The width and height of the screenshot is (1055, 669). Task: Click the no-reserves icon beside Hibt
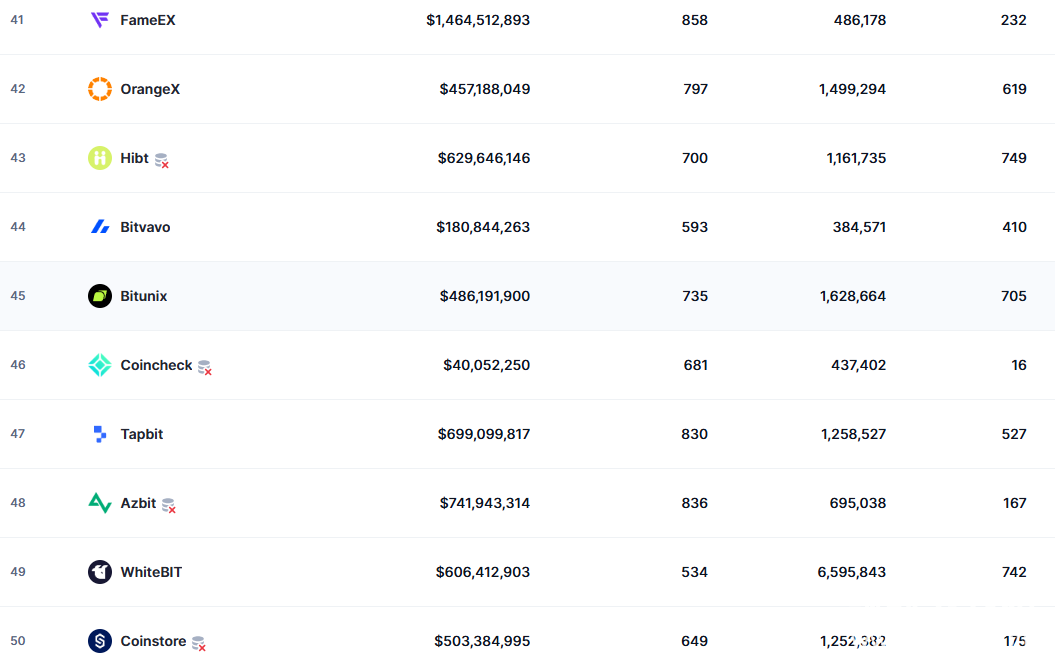coord(162,160)
